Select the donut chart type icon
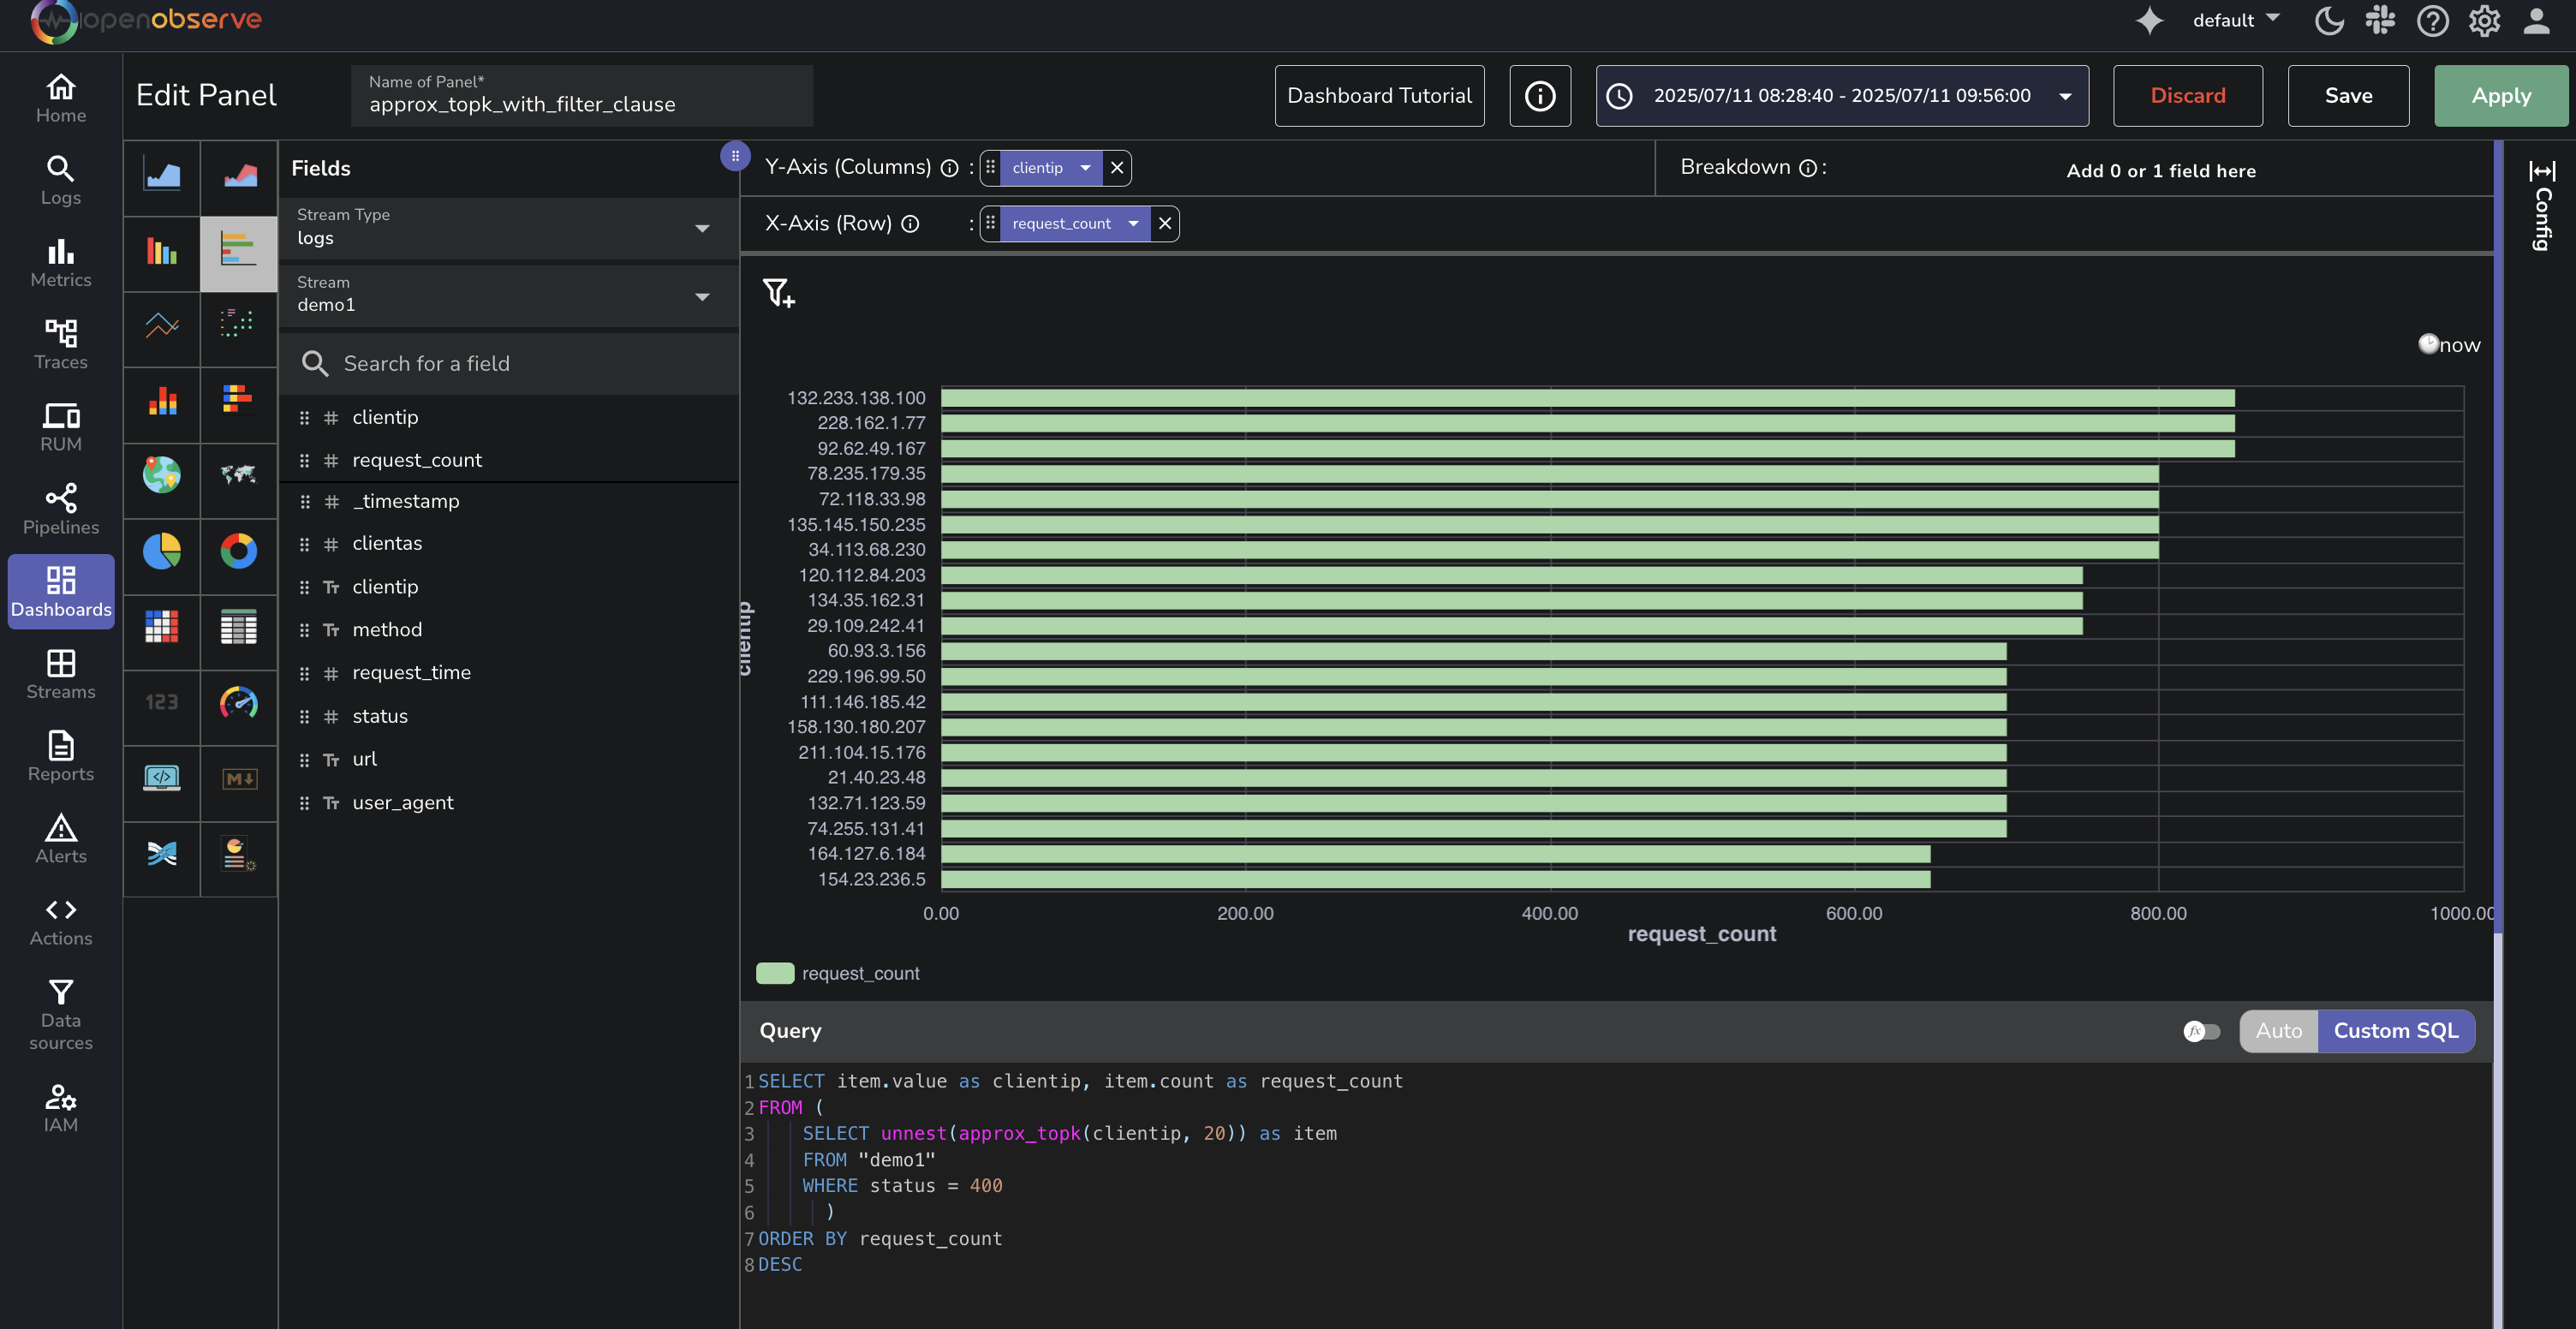The width and height of the screenshot is (2576, 1329). 238,551
